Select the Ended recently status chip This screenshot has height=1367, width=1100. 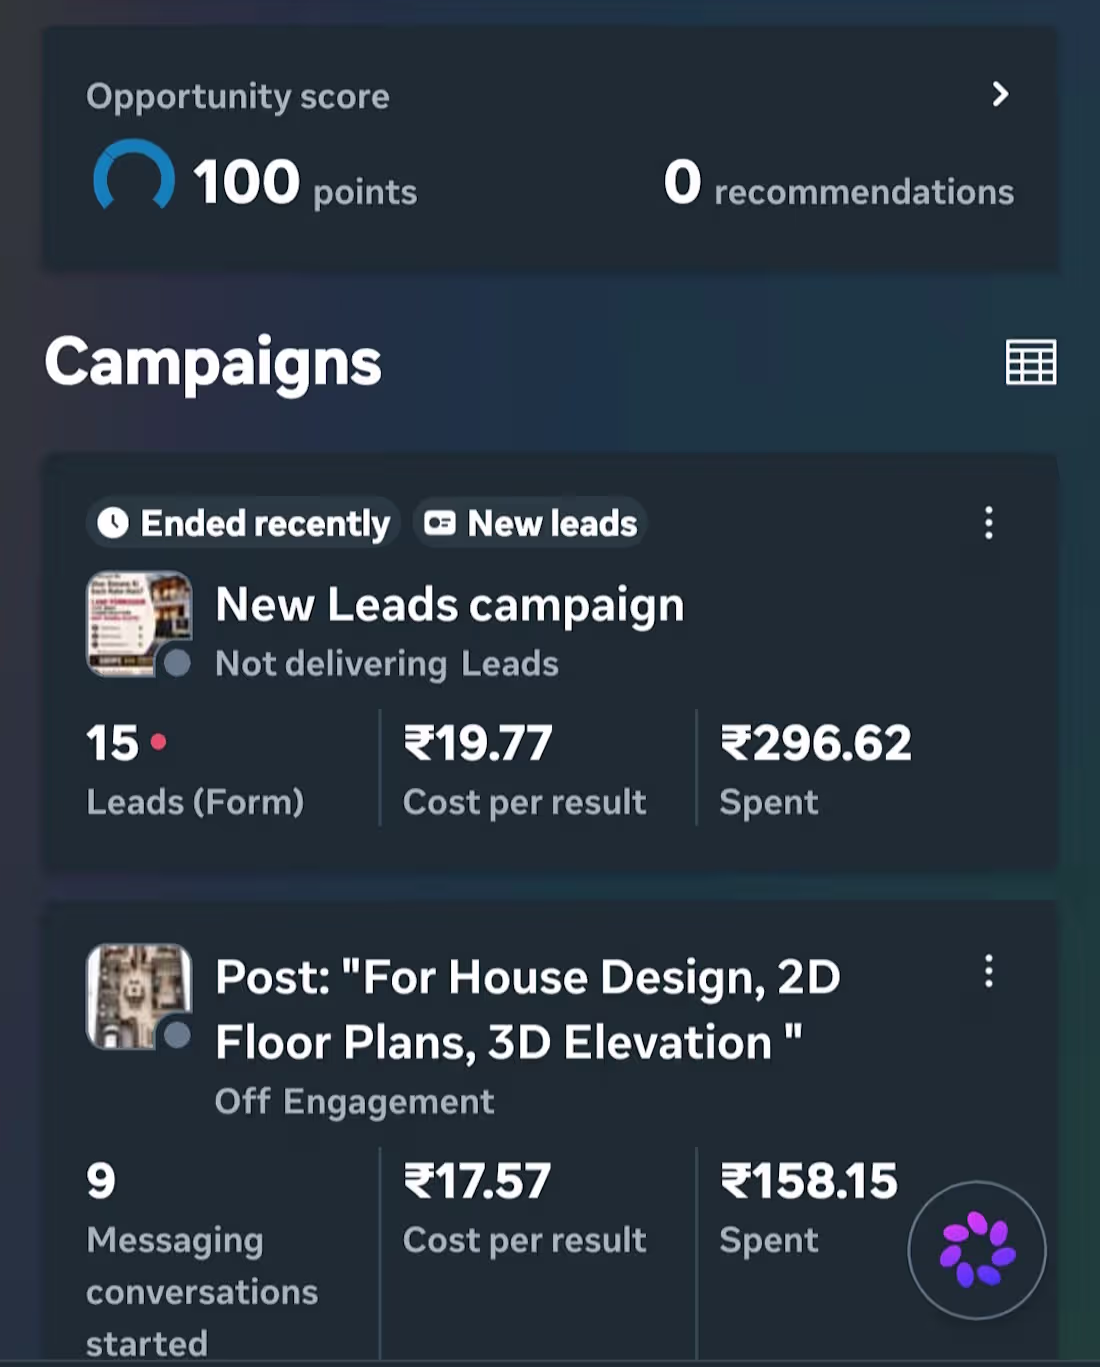pos(243,523)
